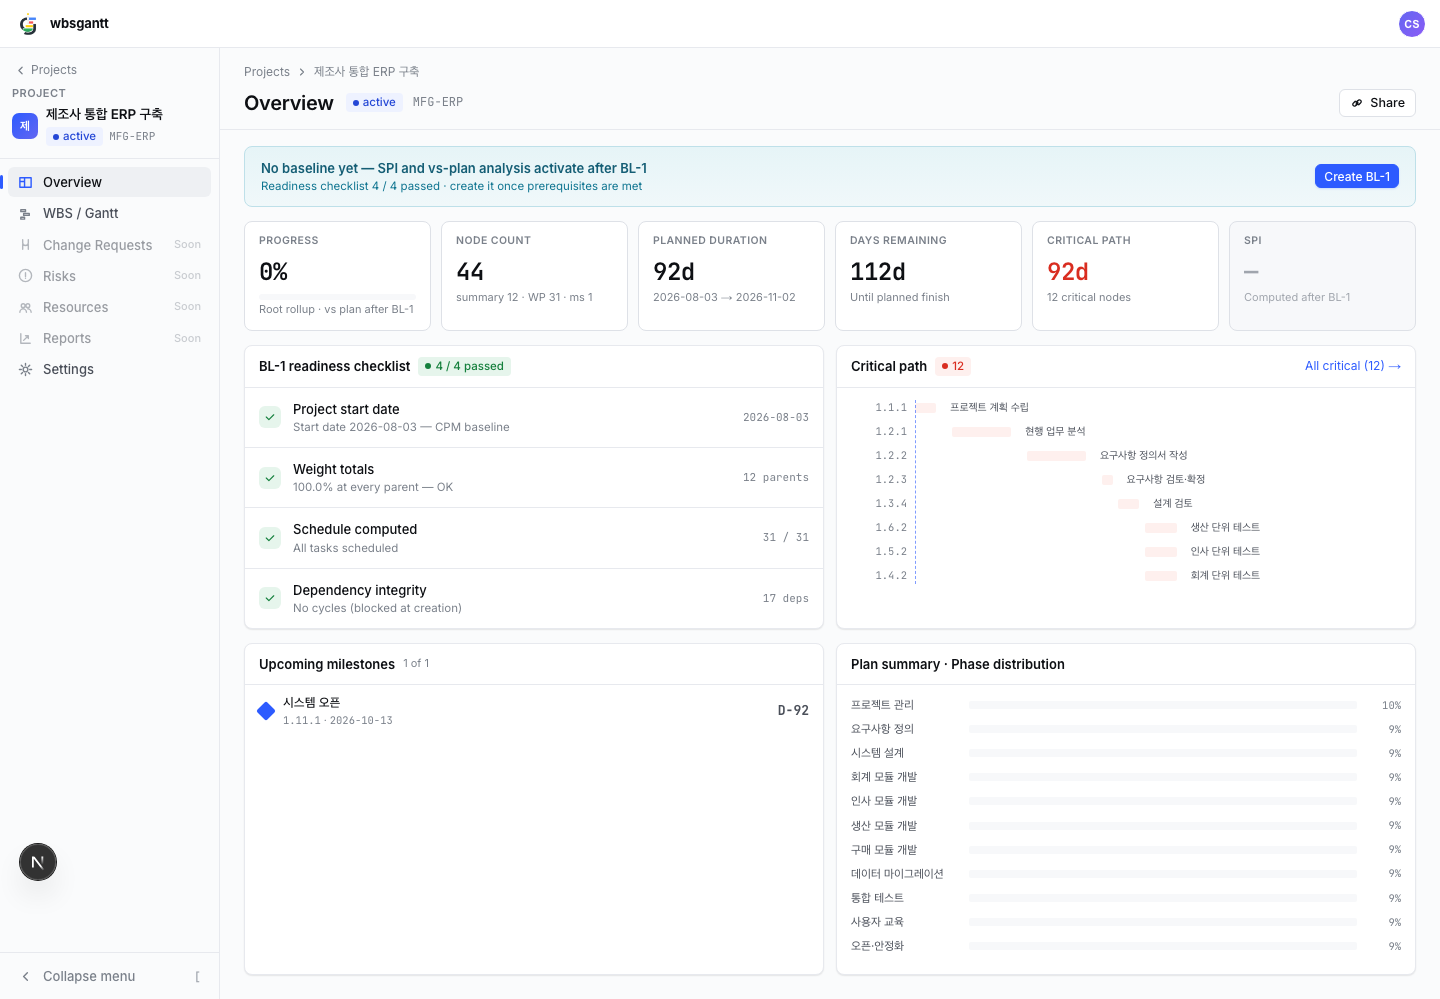The height and width of the screenshot is (999, 1440).
Task: Click the '12 parents' value
Action: 775,478
